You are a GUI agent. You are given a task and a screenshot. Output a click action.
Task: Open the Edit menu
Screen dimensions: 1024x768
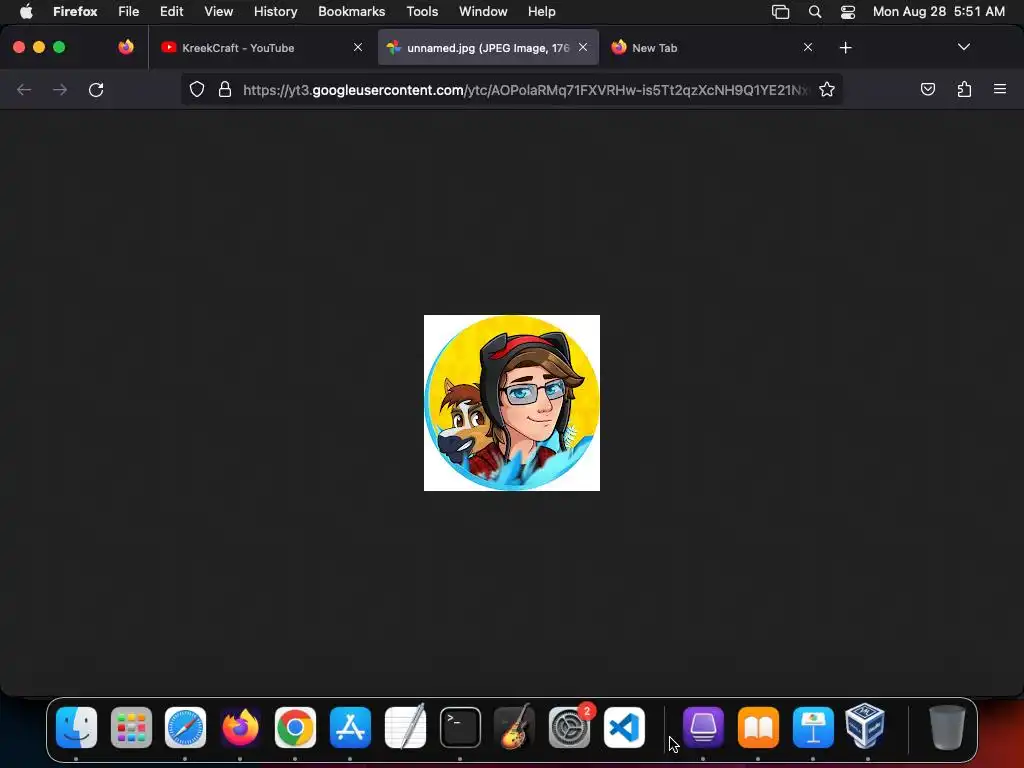(172, 11)
